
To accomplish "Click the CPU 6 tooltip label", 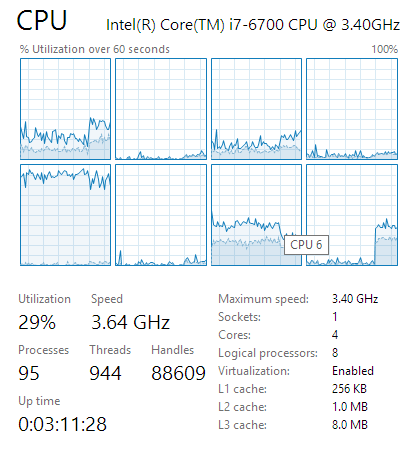I will (306, 245).
